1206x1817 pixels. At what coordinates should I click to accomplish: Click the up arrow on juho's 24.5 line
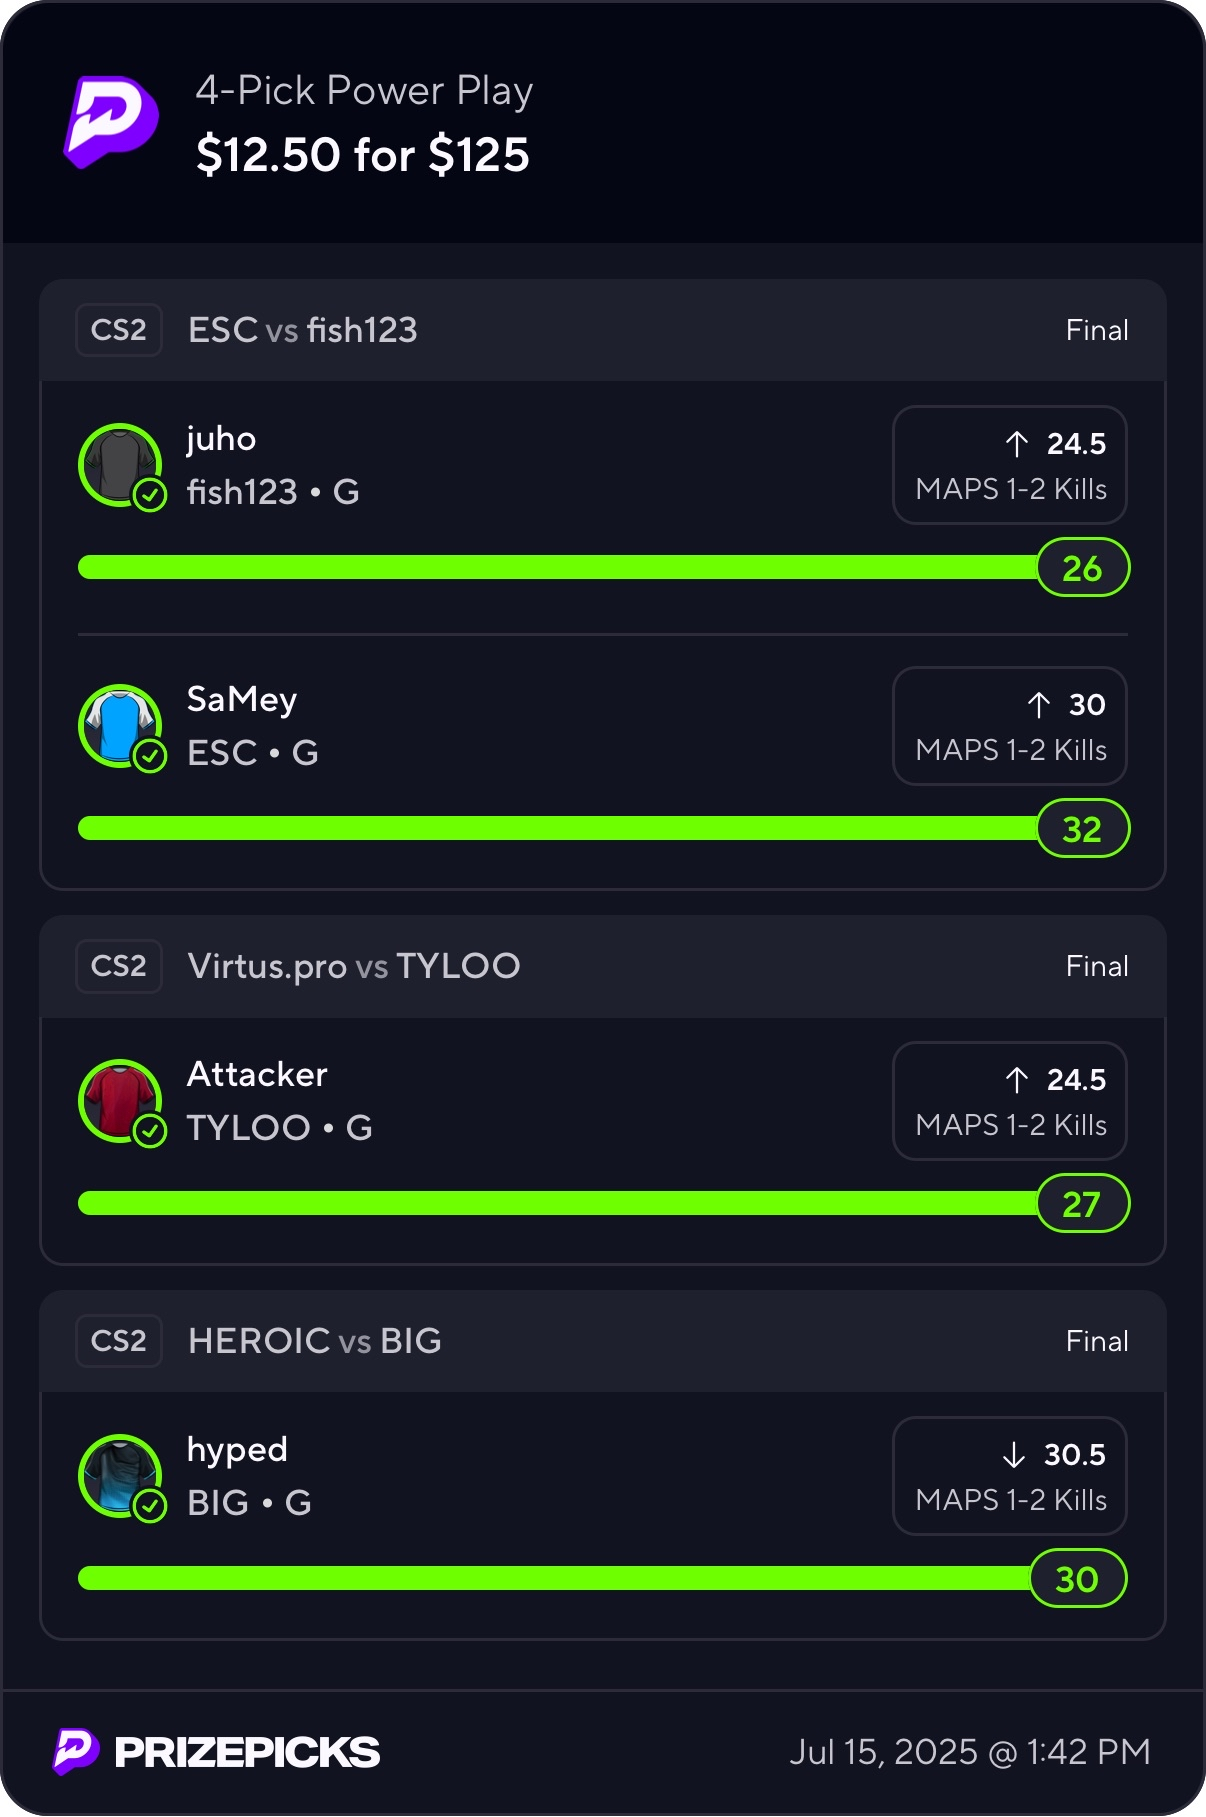pyautogui.click(x=1017, y=443)
